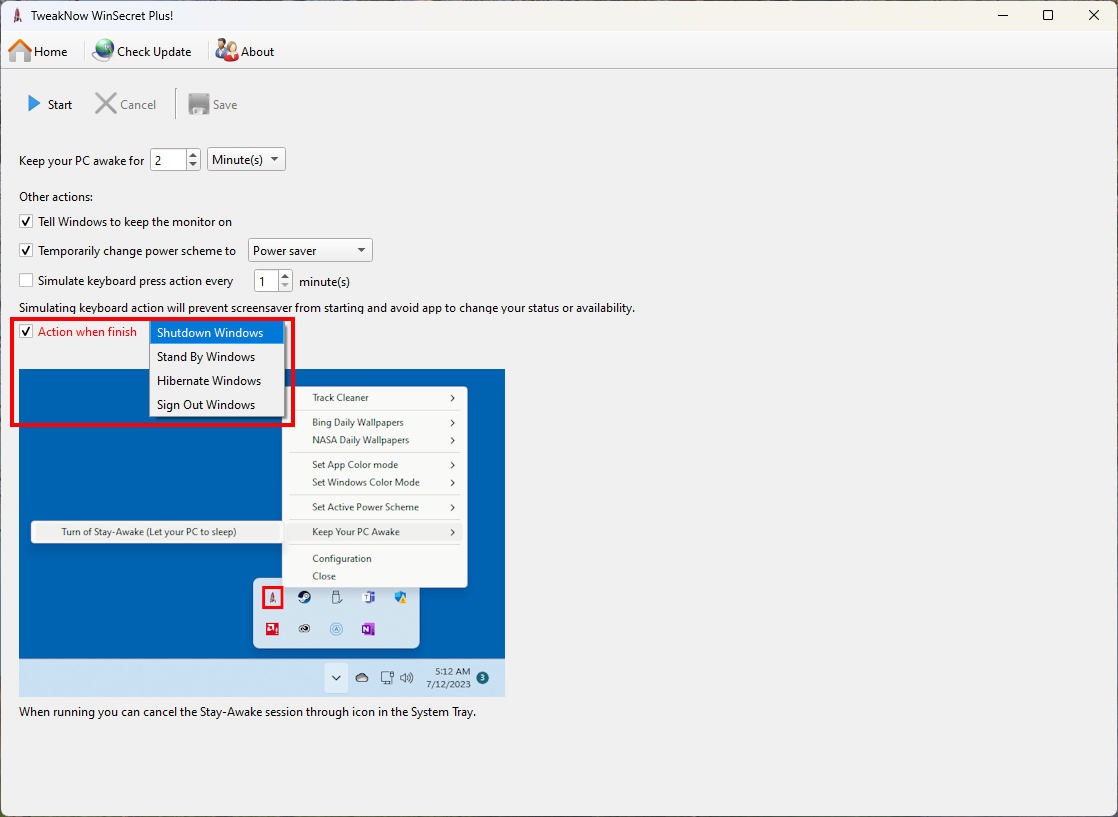This screenshot has width=1118, height=817.
Task: Click Track Cleaner in the illustration menu
Action: pos(340,398)
